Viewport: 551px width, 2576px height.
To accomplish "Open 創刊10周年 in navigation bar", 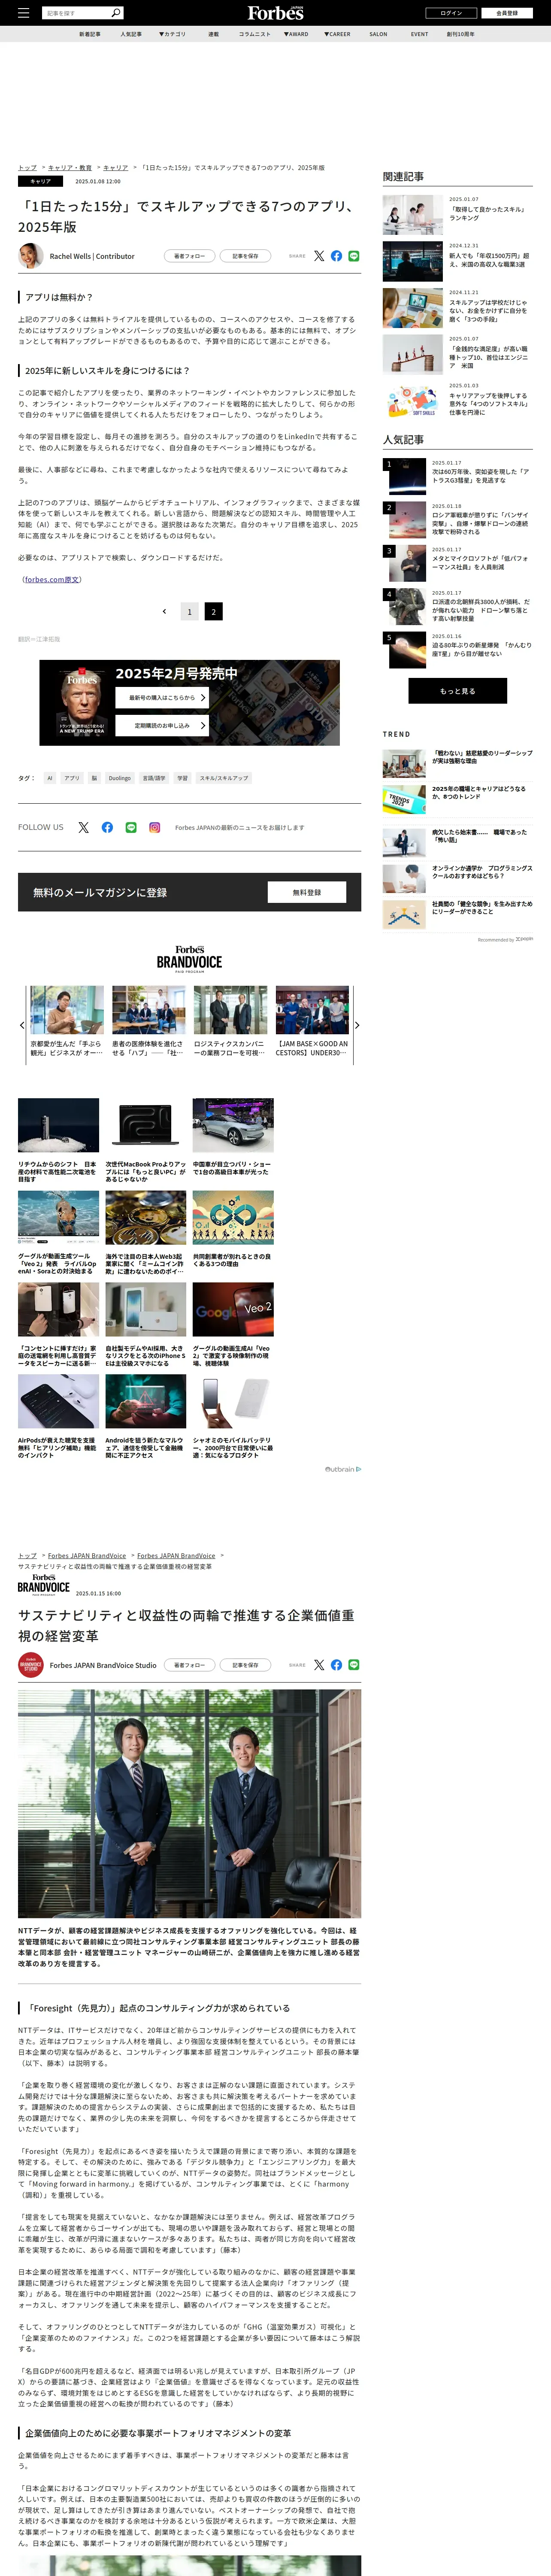I will (x=461, y=34).
